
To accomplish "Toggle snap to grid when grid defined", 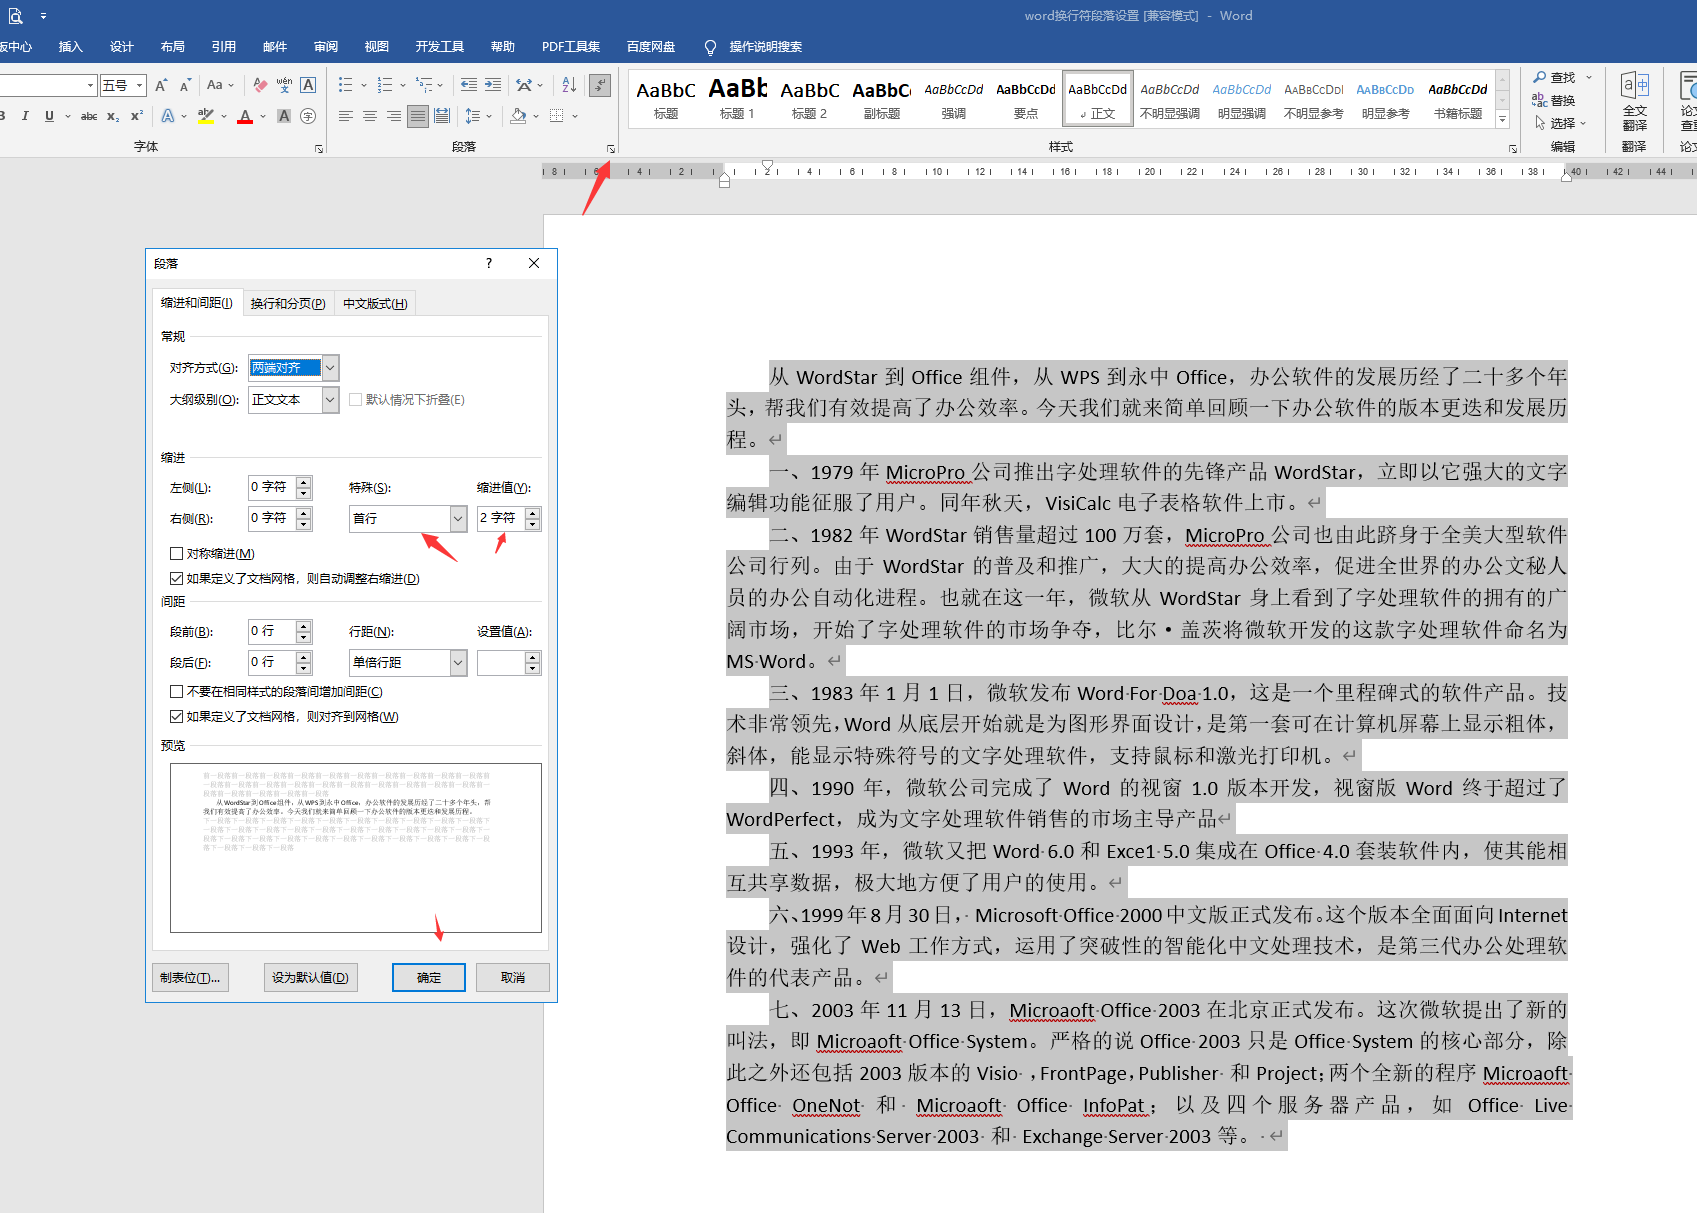I will tap(176, 716).
